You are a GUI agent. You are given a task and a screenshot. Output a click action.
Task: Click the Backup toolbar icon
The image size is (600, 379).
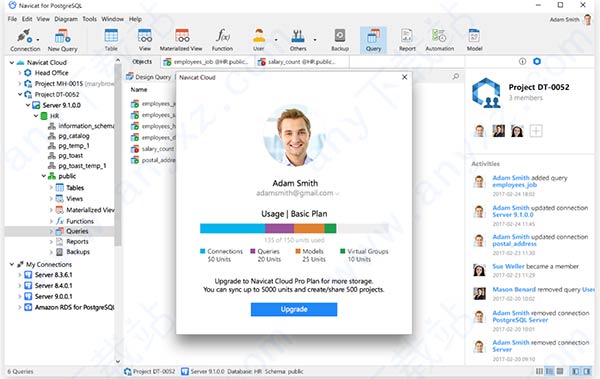tap(340, 40)
